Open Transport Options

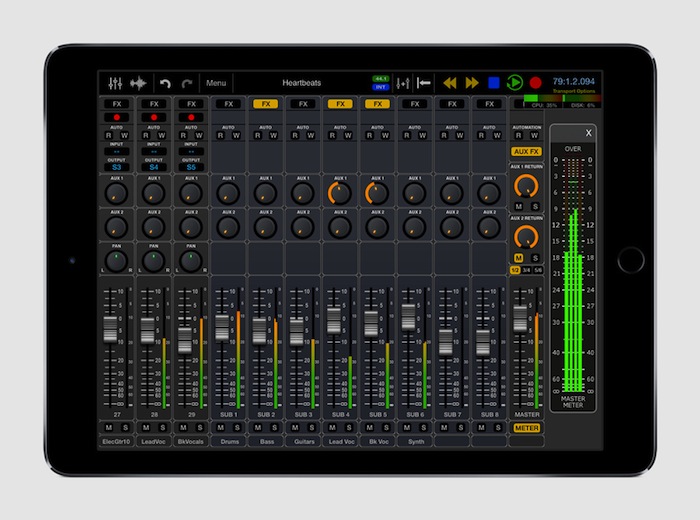click(574, 92)
